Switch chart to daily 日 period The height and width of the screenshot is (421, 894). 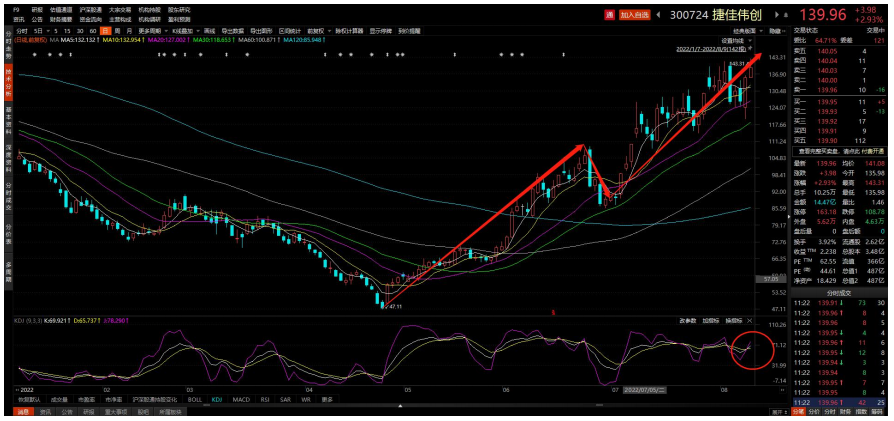(x=104, y=31)
